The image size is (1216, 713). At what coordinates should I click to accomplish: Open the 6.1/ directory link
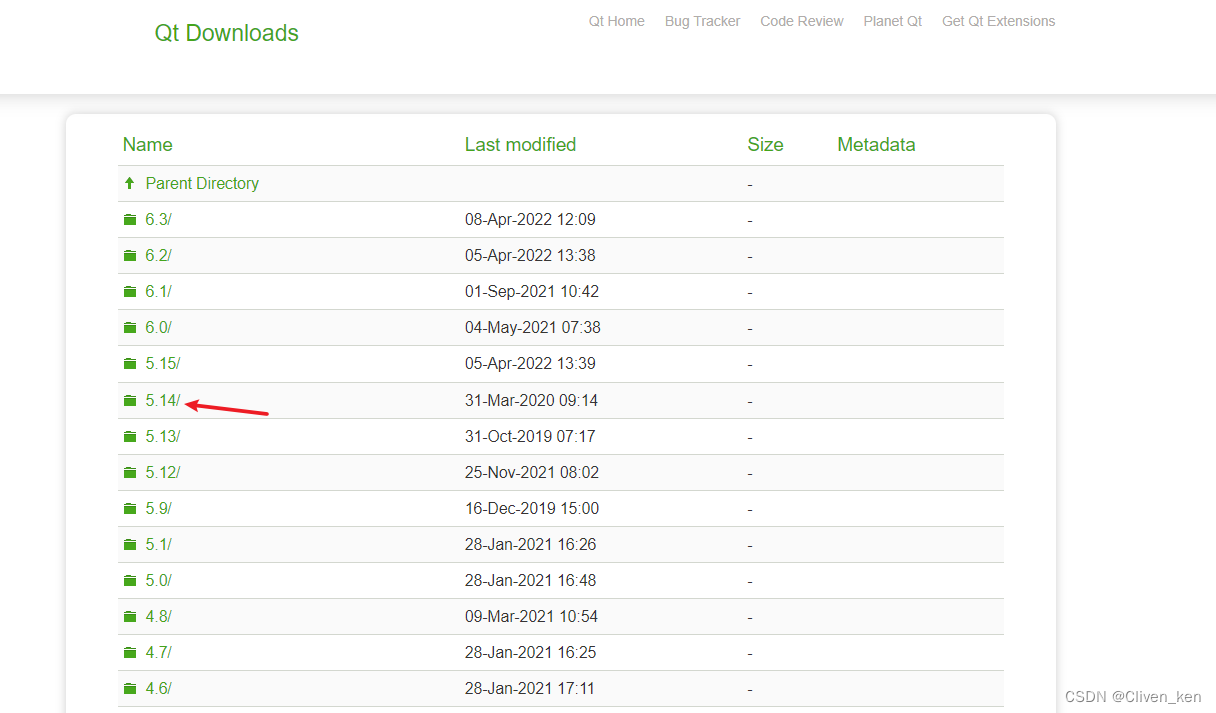click(159, 292)
